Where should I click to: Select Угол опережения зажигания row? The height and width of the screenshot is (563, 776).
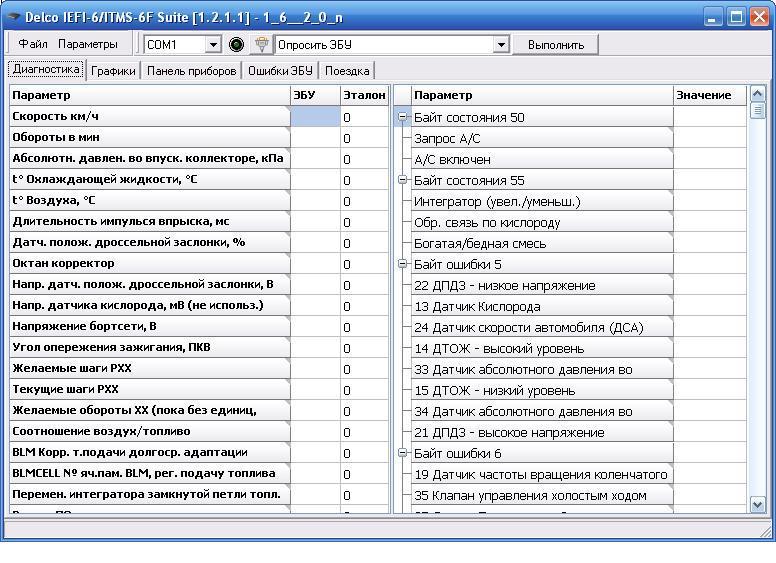[149, 348]
